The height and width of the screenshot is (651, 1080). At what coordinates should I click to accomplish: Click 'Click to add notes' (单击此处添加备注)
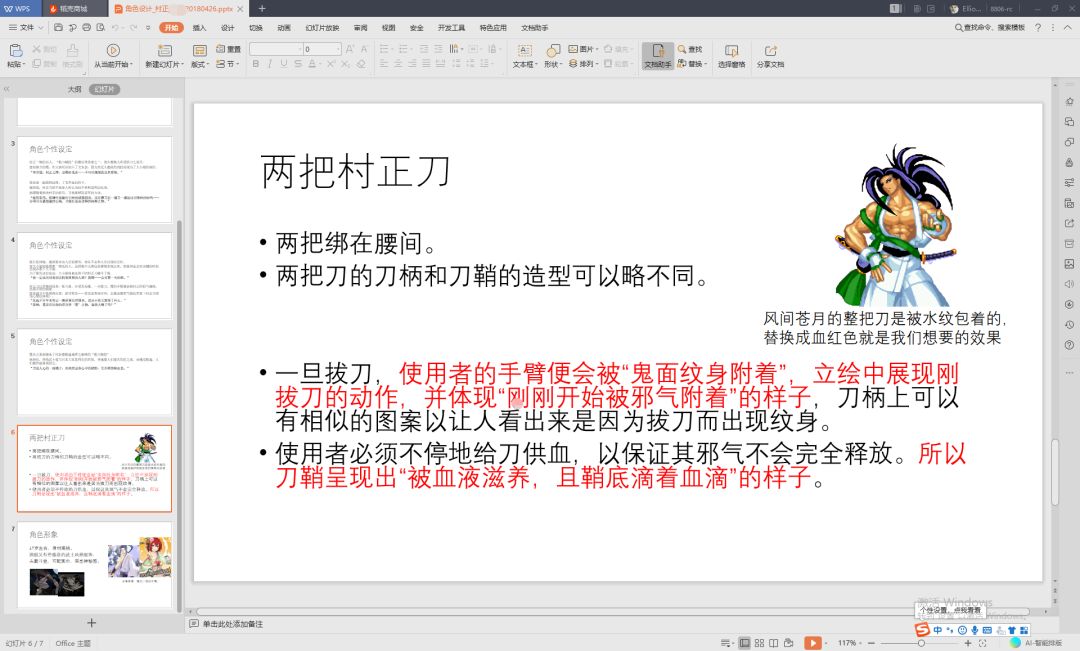[x=233, y=624]
